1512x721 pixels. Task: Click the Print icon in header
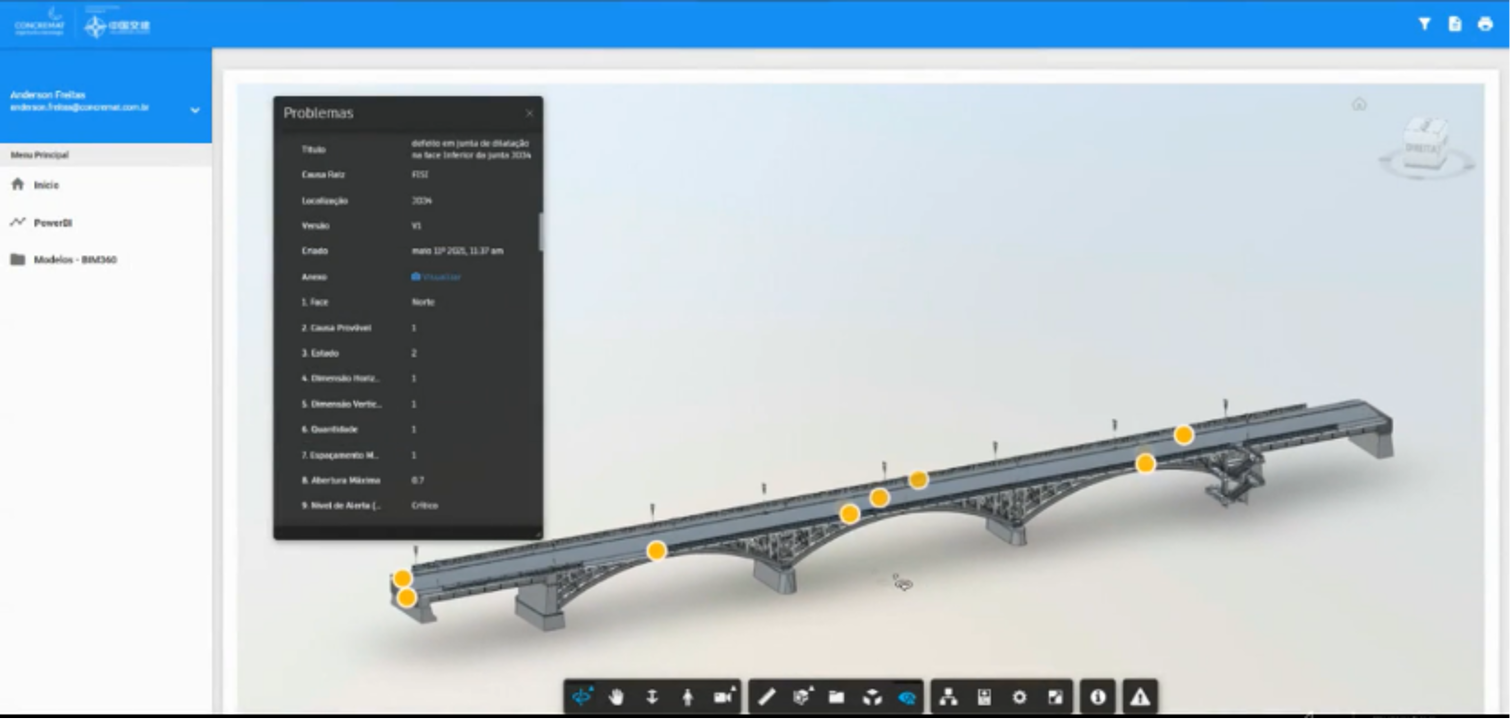click(1485, 24)
